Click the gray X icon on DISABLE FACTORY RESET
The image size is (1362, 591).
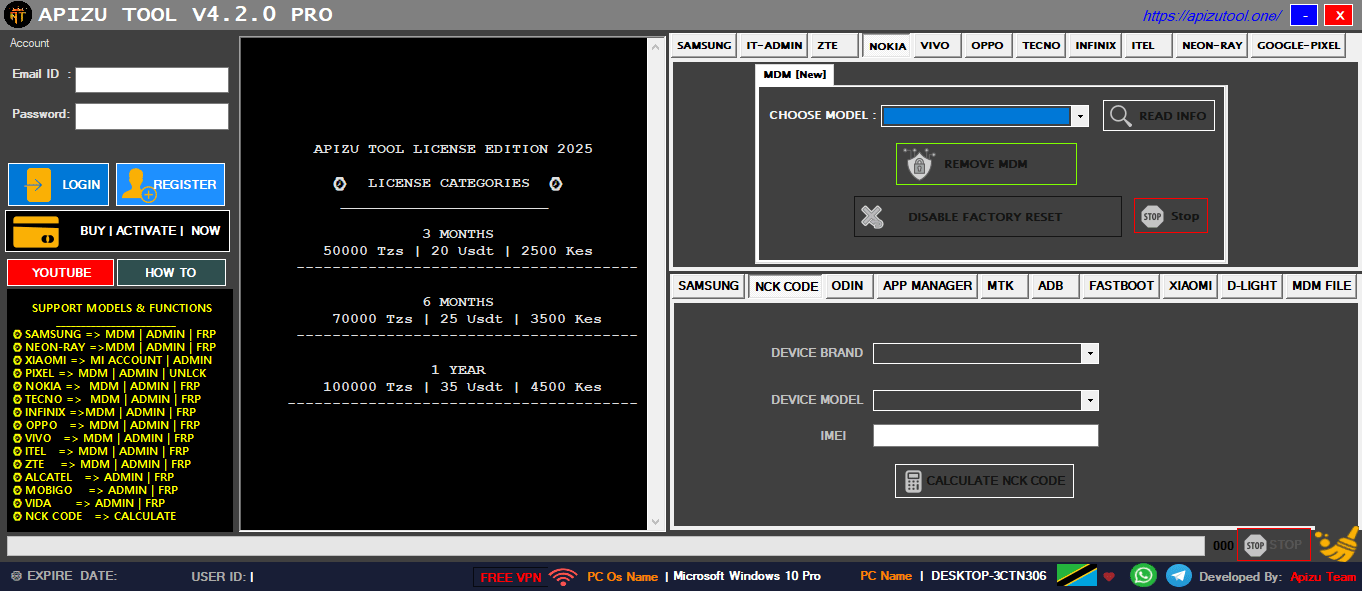(x=871, y=215)
